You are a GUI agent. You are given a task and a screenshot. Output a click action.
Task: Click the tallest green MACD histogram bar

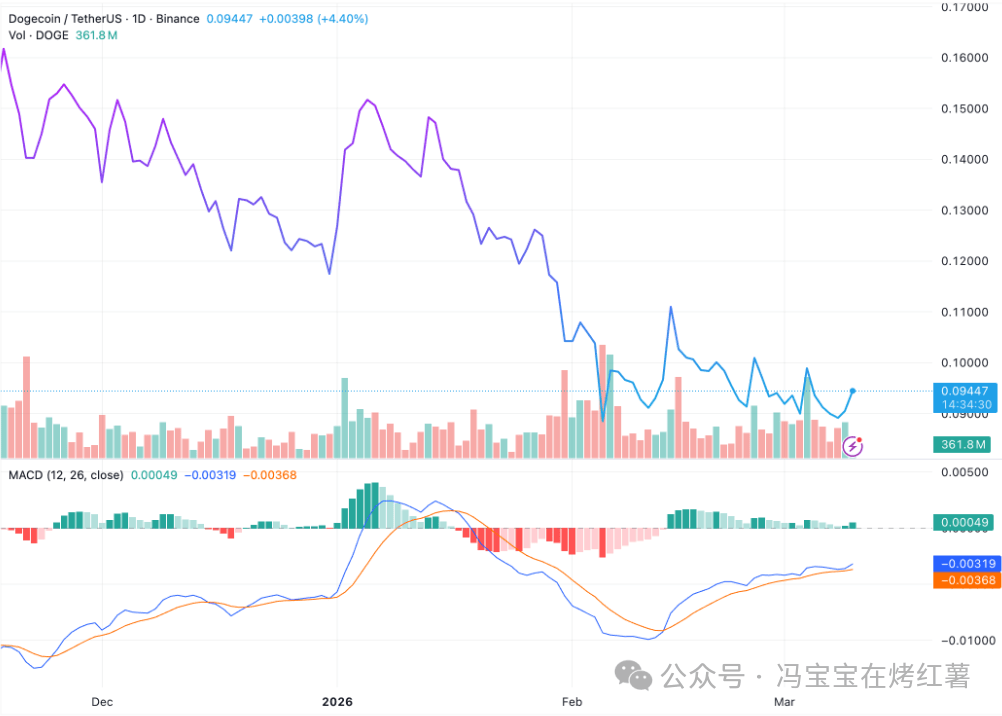pos(371,505)
